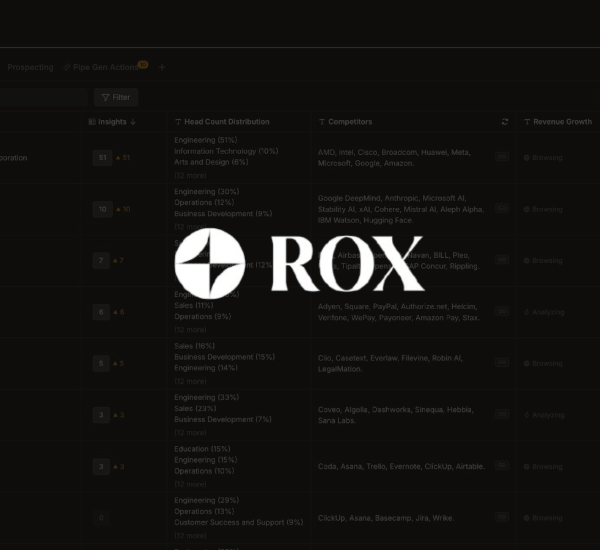Add a new tab with the plus icon
Image resolution: width=600 pixels, height=550 pixels.
click(162, 68)
